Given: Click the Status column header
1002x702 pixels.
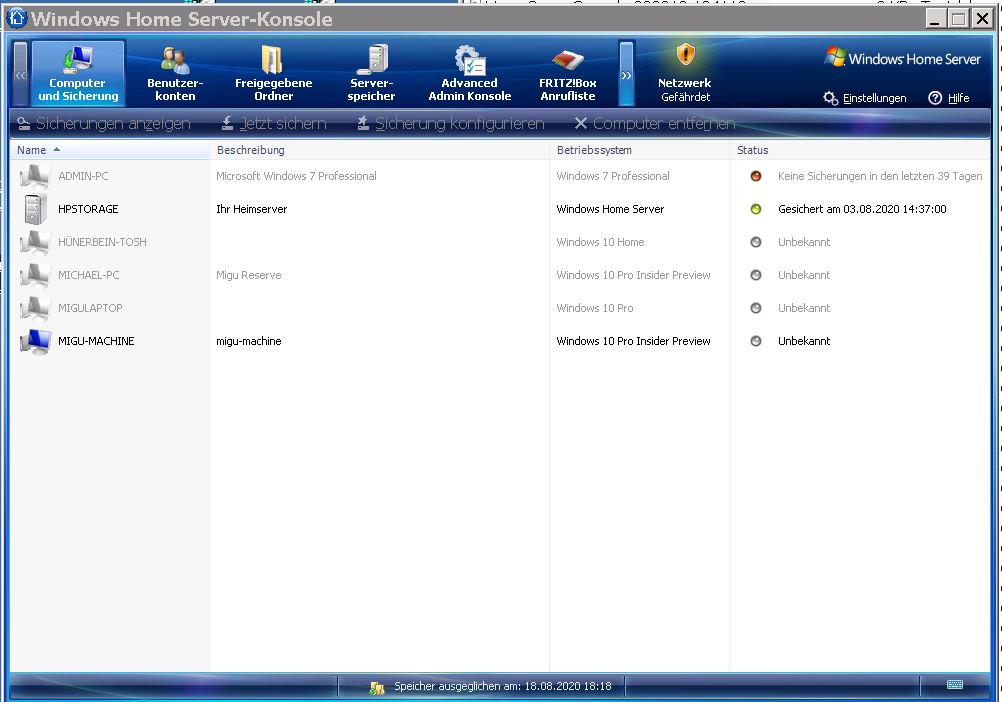Looking at the screenshot, I should tap(753, 150).
